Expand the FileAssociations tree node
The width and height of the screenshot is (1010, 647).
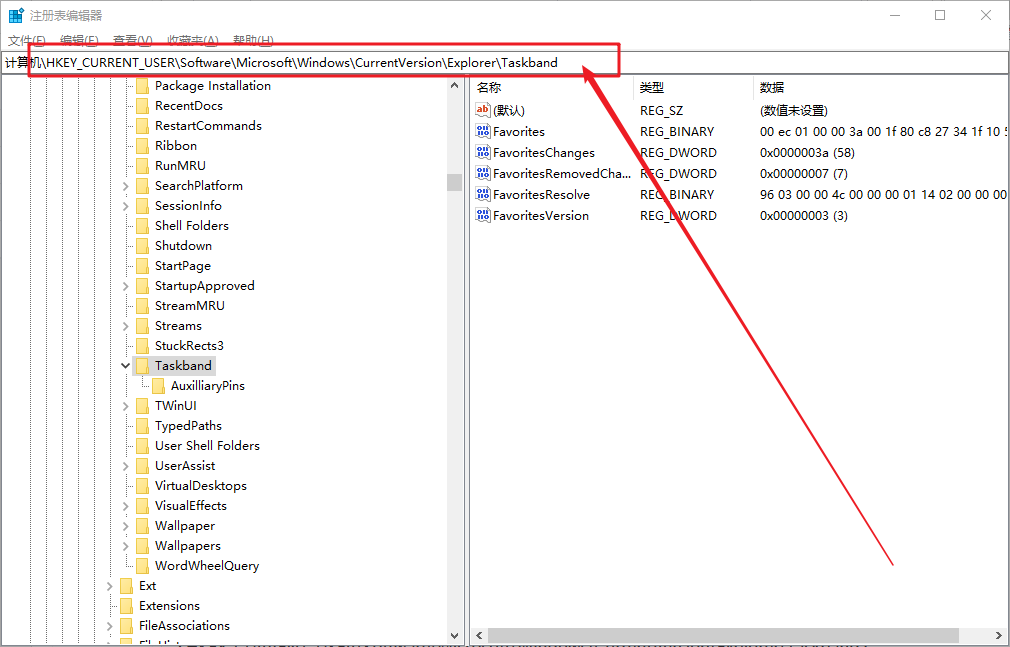tap(110, 626)
